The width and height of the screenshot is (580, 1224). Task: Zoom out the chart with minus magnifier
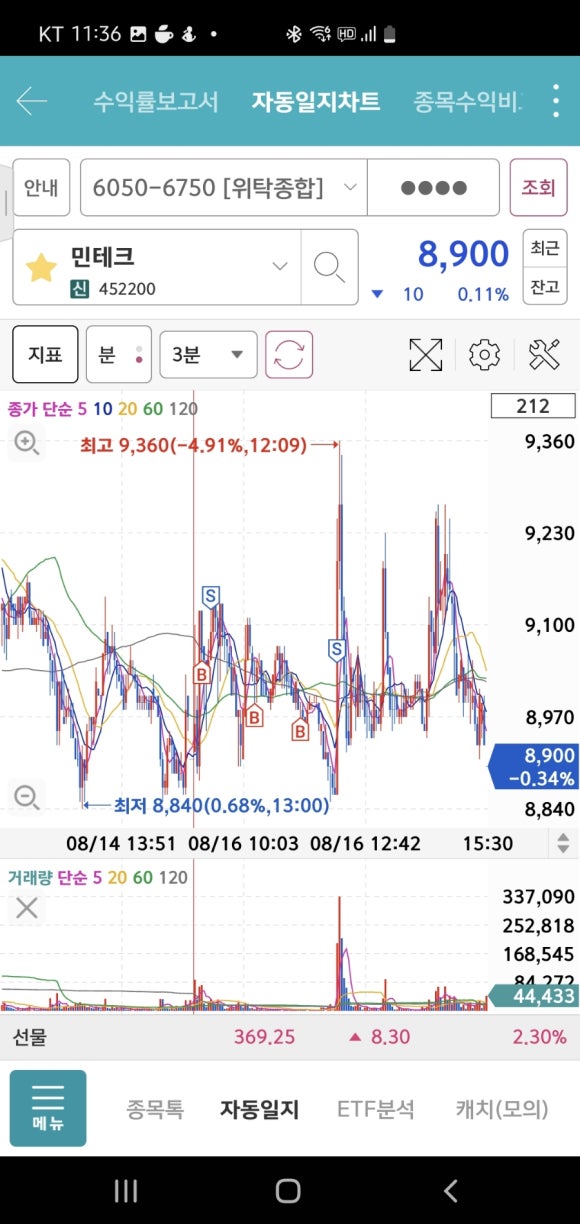tap(26, 797)
